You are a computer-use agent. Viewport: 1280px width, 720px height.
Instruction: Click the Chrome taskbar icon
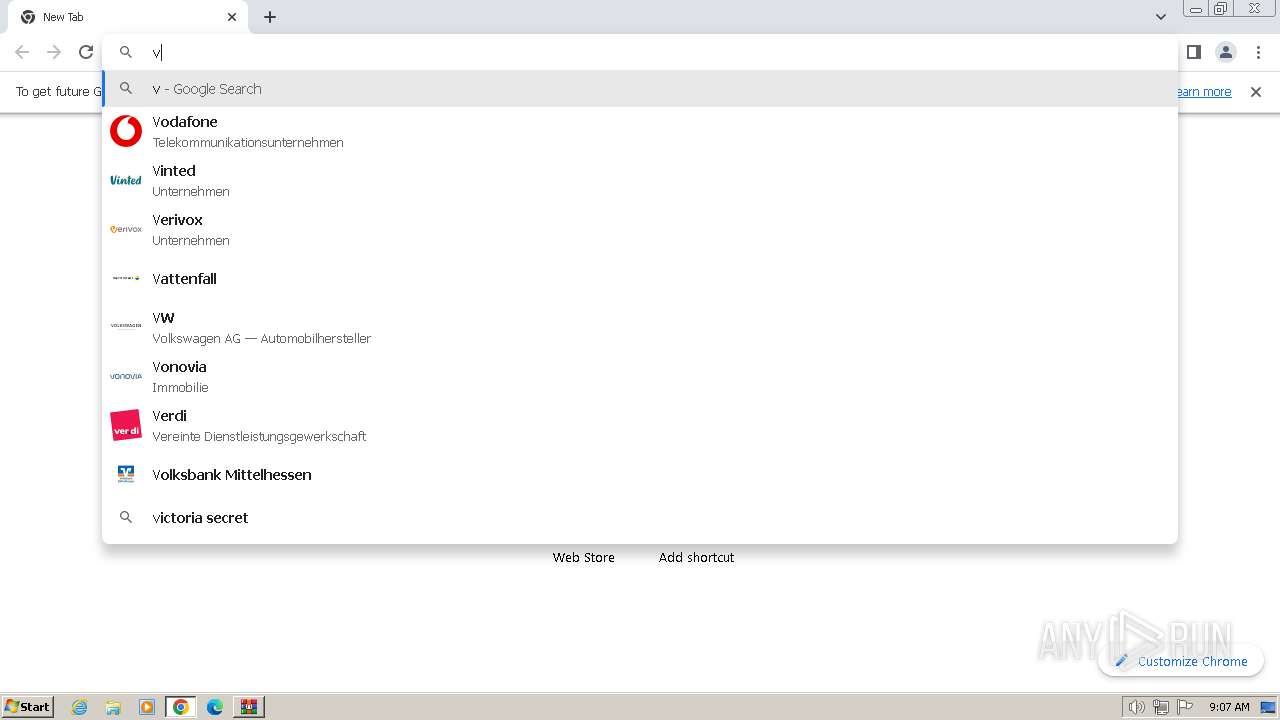[x=181, y=707]
